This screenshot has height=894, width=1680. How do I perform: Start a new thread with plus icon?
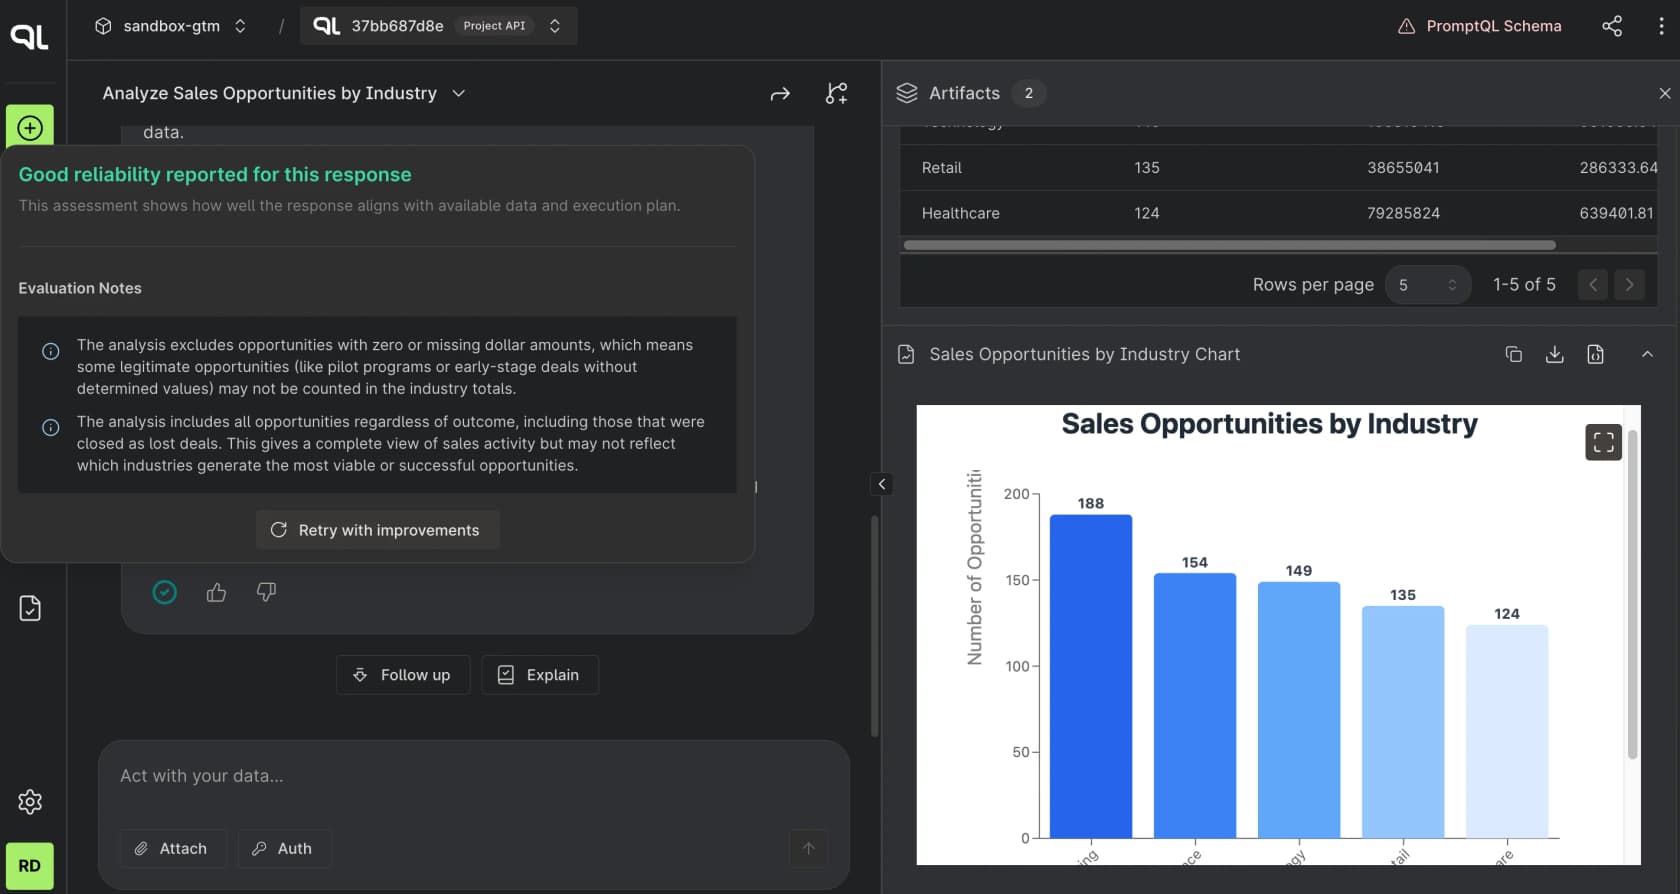pos(30,128)
